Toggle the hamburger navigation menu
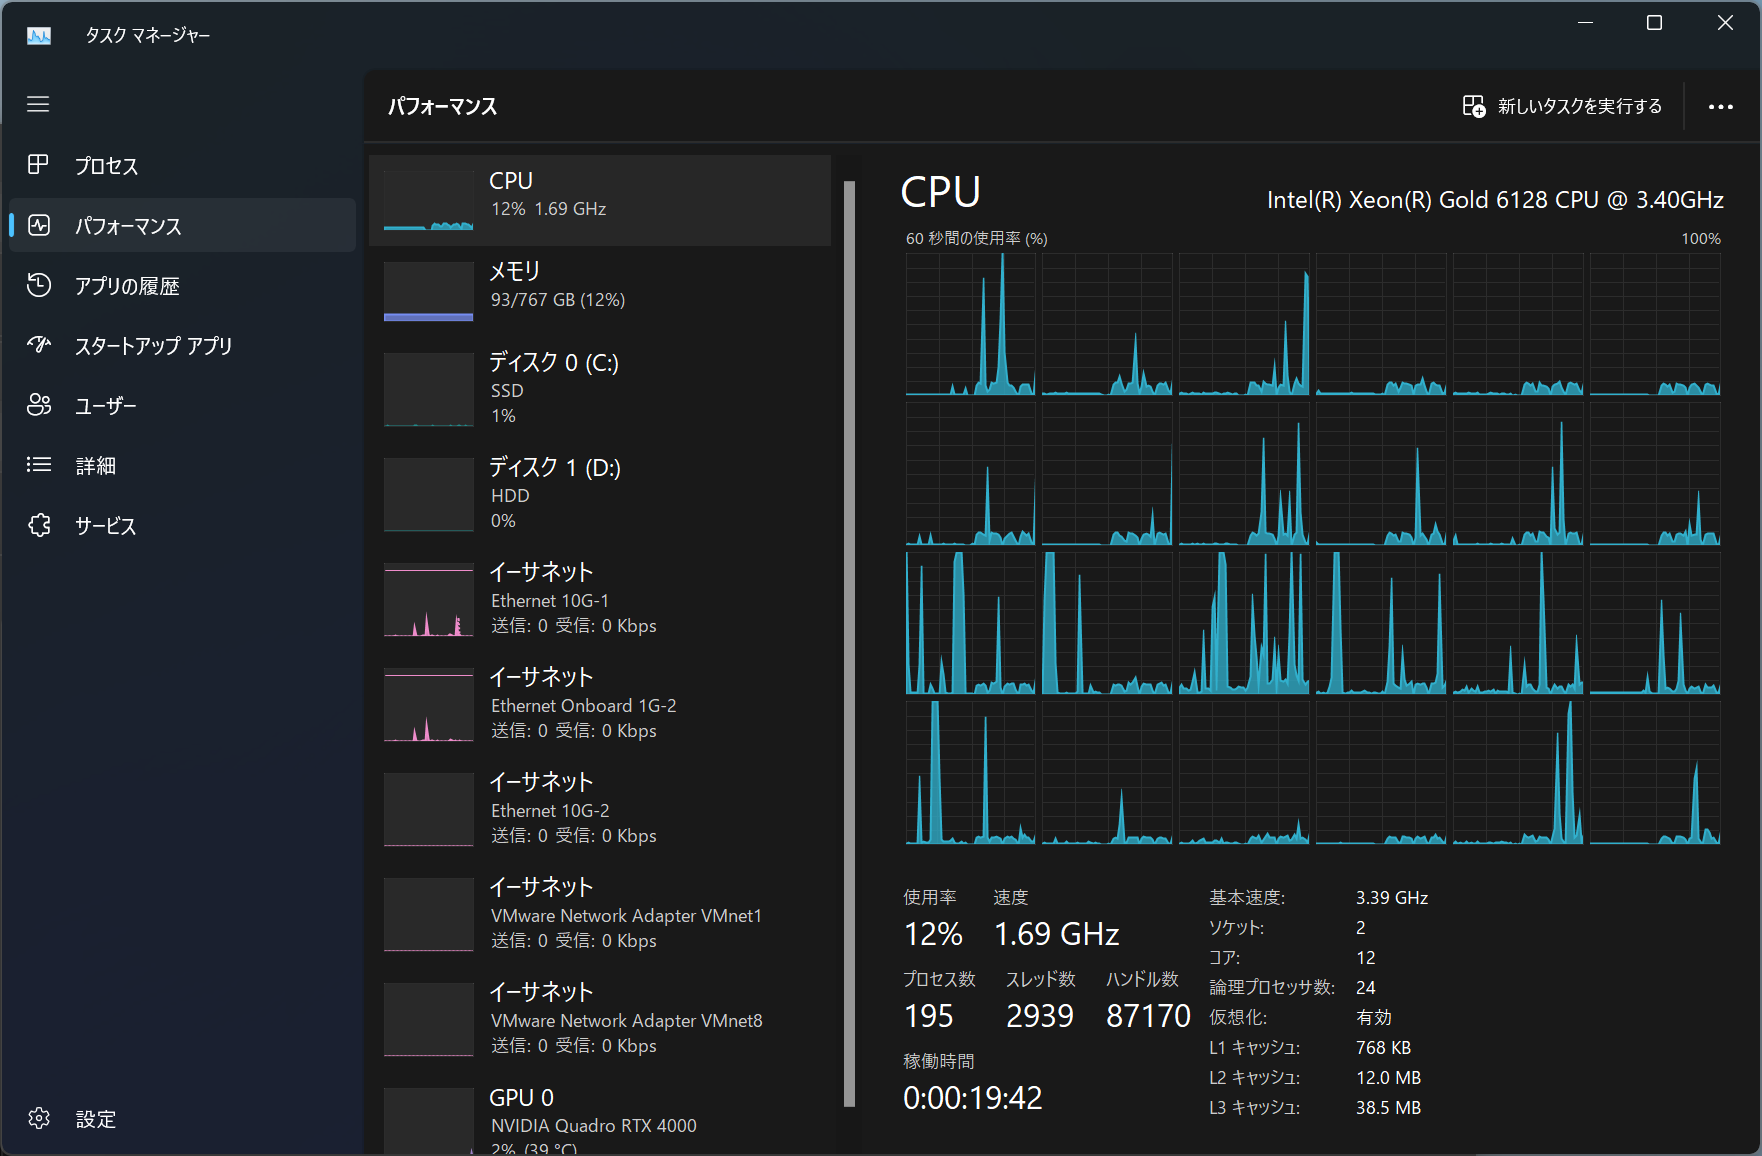Viewport: 1762px width, 1156px height. (38, 104)
